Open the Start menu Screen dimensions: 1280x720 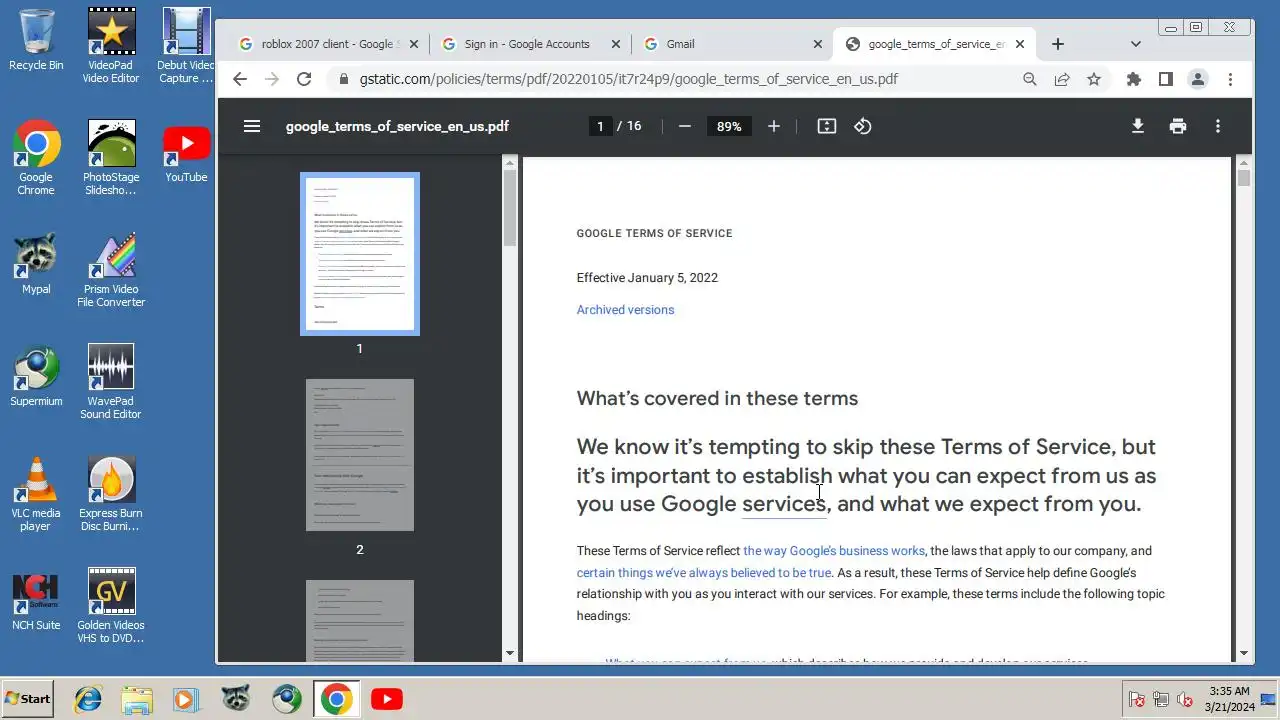click(x=28, y=699)
